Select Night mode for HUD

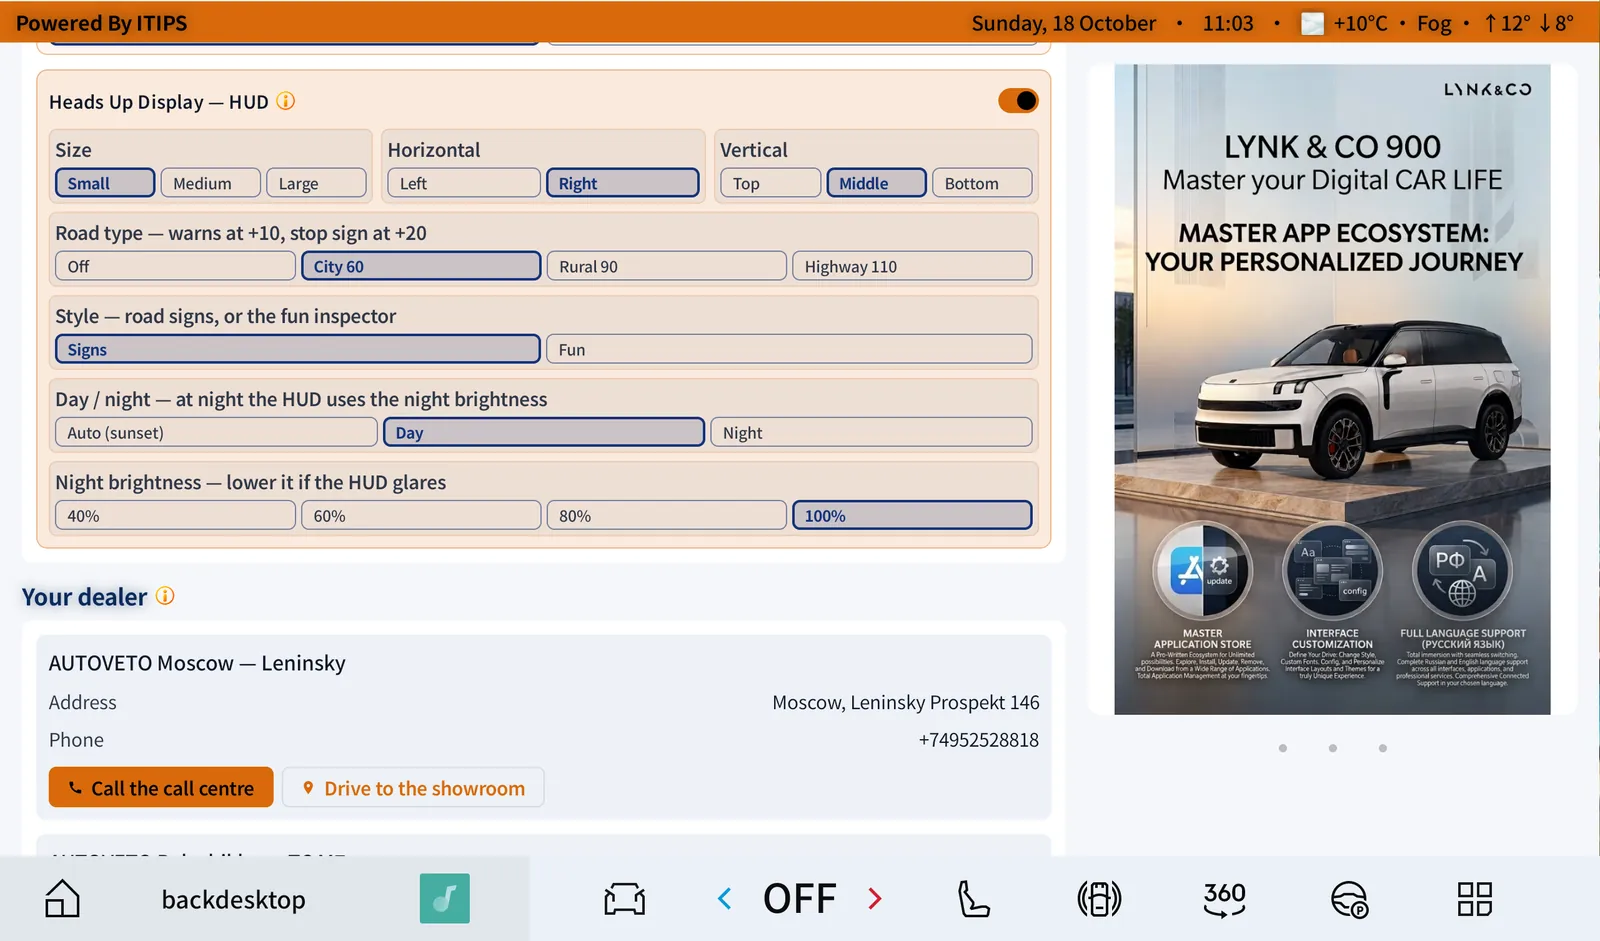871,432
